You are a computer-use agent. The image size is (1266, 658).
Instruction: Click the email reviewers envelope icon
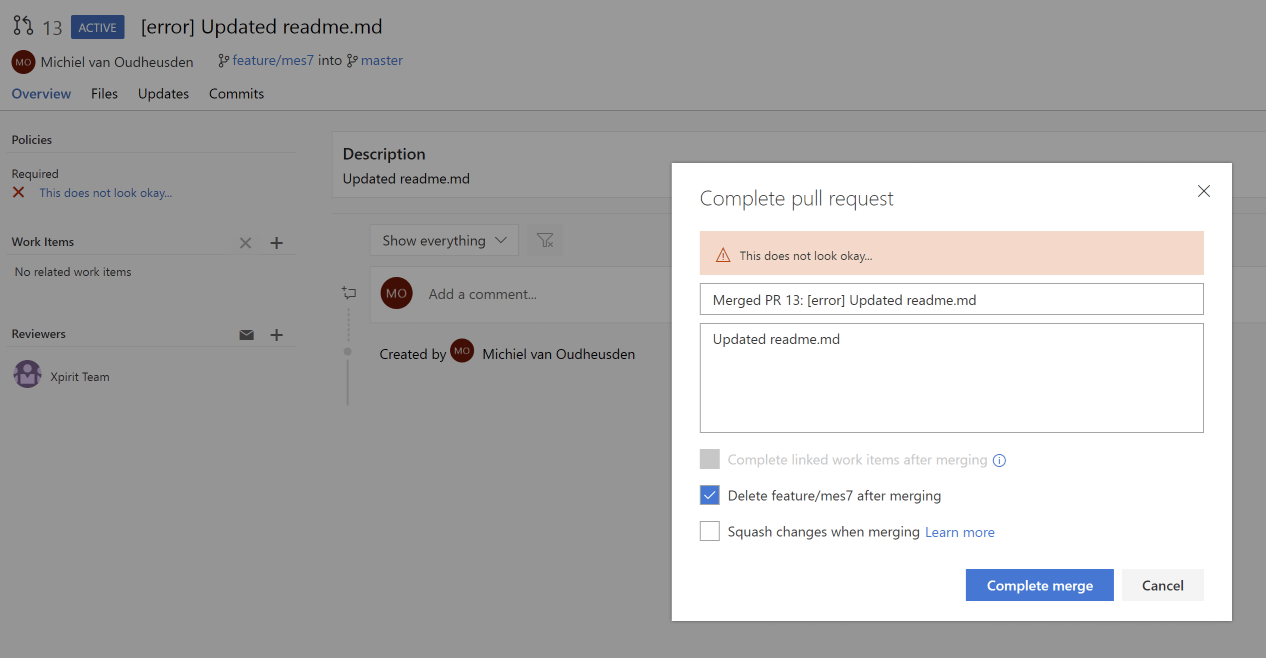coord(246,335)
